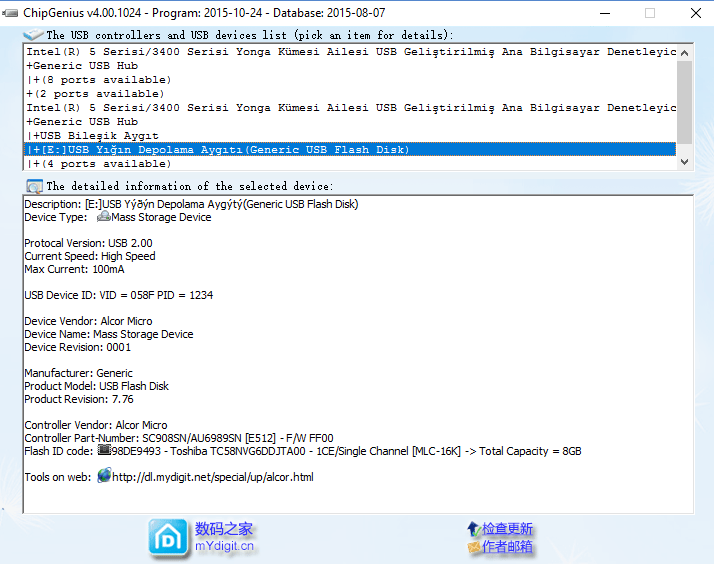Click Manufacturer: Generic text
Image resolution: width=714 pixels, height=564 pixels.
[78, 373]
